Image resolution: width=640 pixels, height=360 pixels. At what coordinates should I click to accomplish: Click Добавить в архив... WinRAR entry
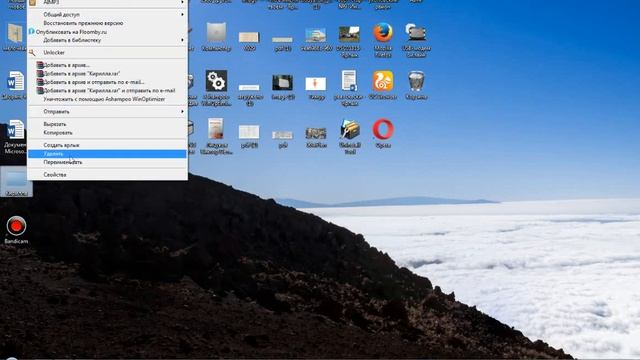coord(107,65)
